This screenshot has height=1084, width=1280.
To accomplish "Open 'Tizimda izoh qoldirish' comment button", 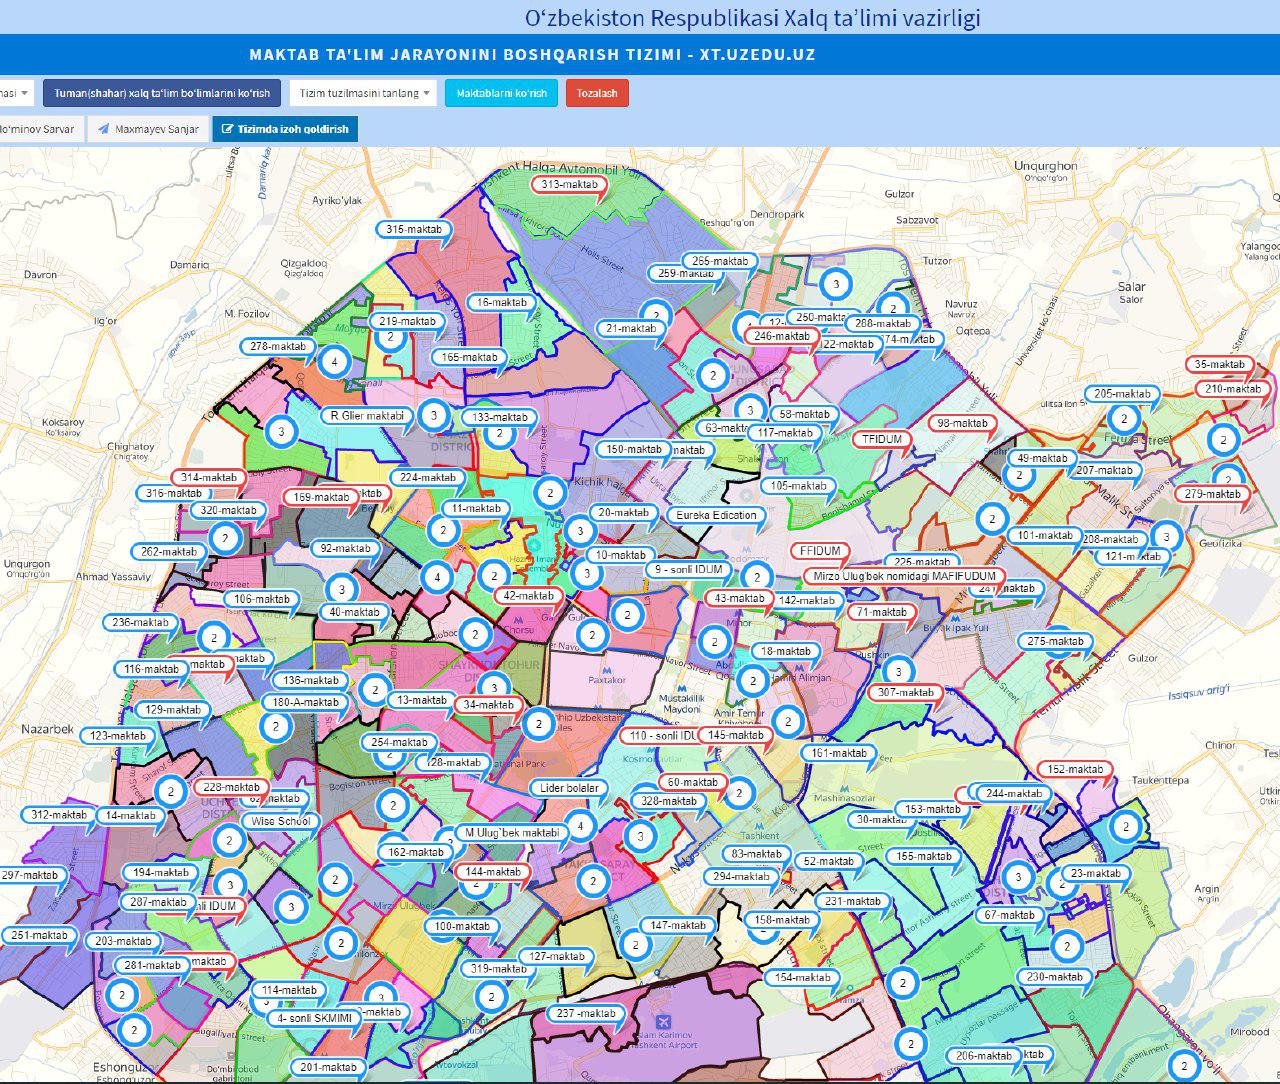I will (x=284, y=129).
